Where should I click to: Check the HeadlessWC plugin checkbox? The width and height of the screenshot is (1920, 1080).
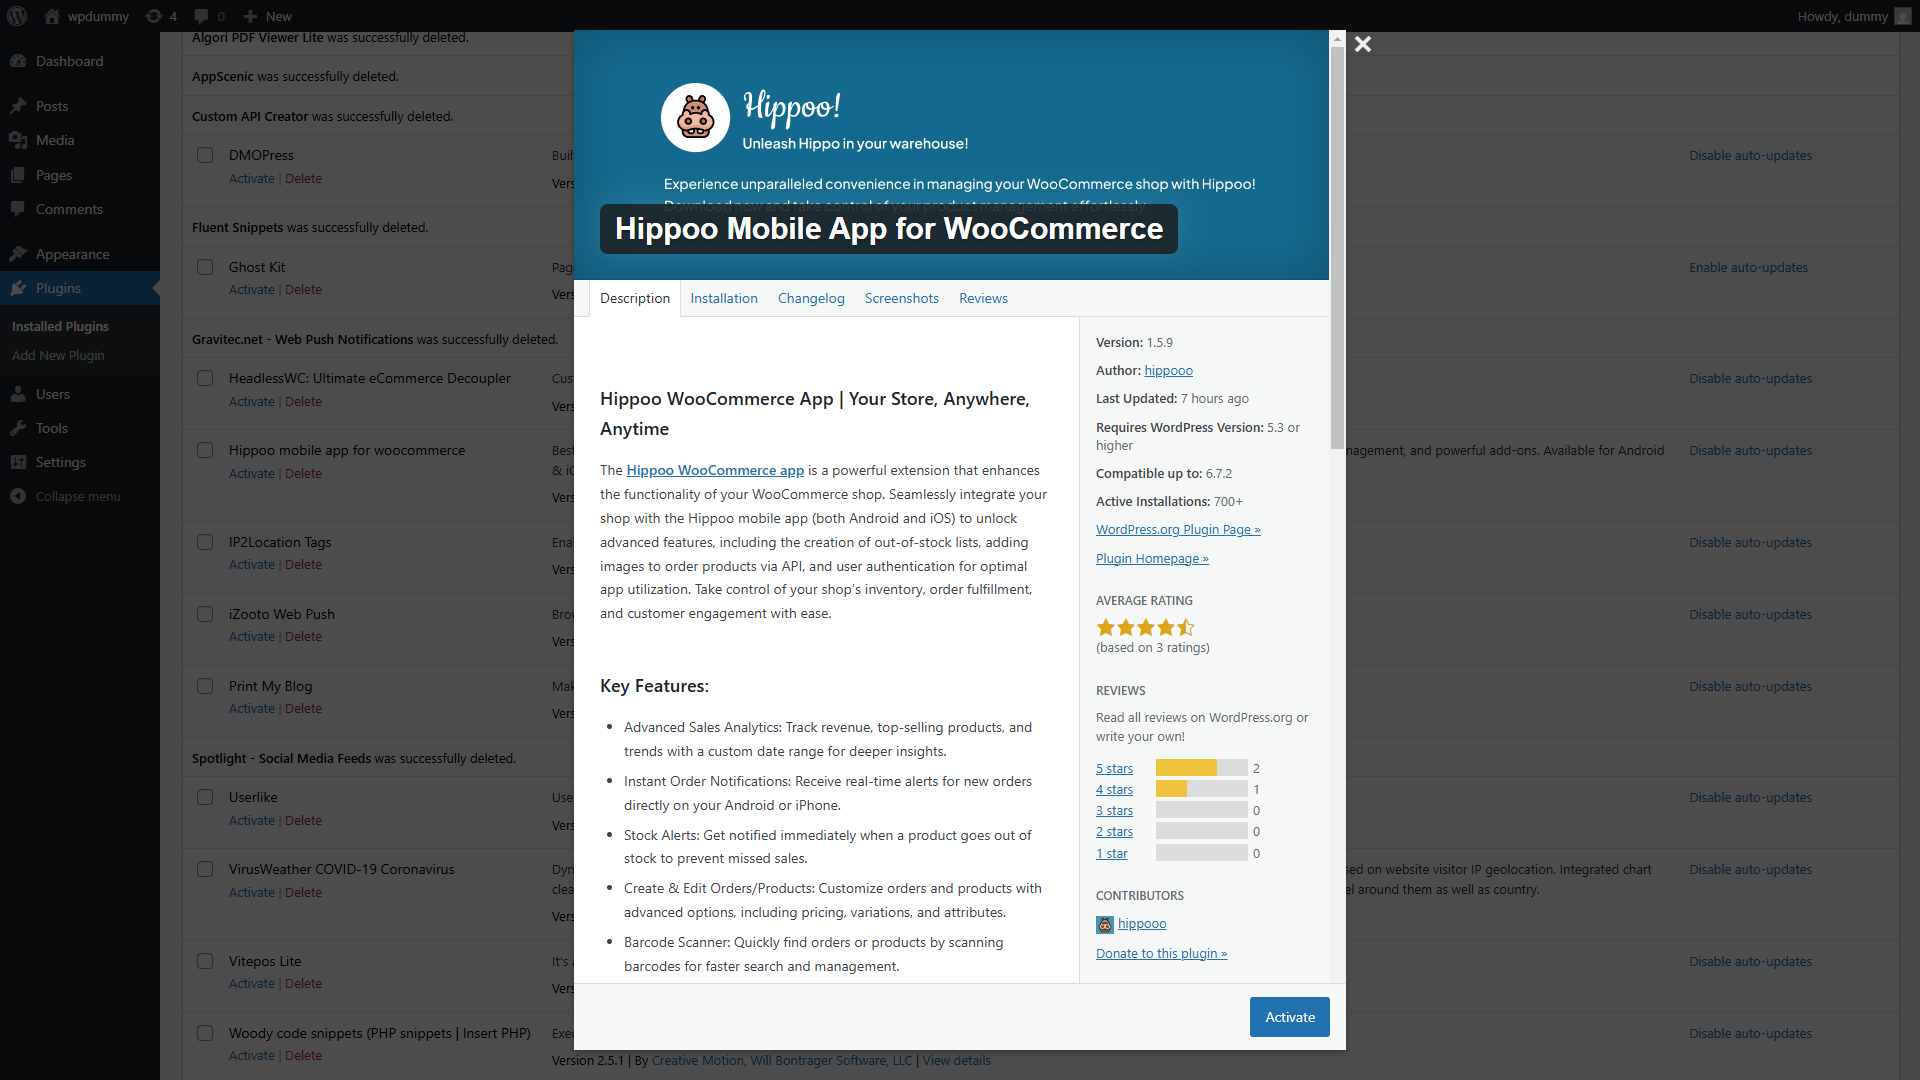point(205,378)
